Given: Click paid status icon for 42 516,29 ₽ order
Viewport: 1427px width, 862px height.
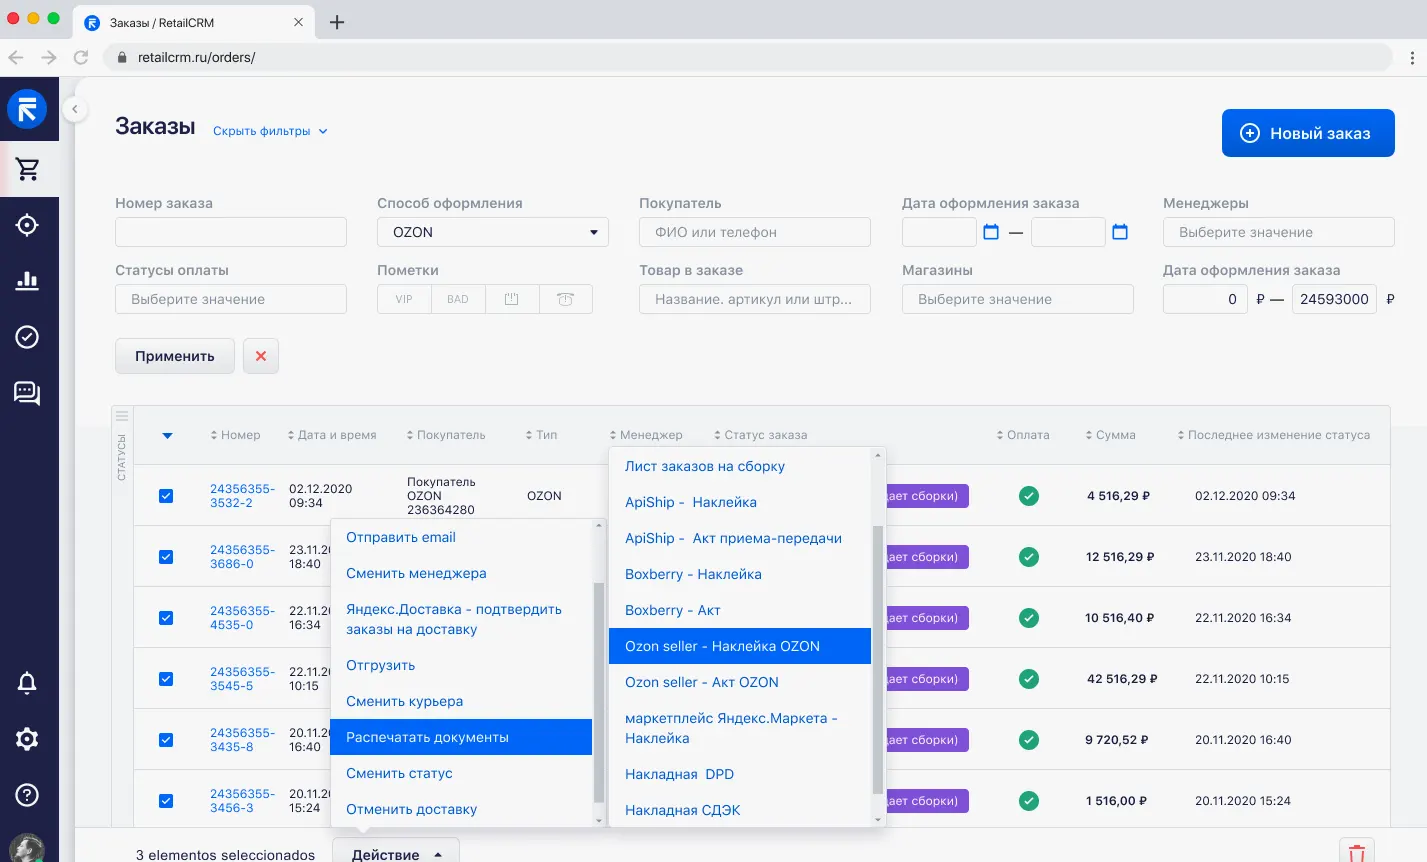Looking at the screenshot, I should click(x=1028, y=679).
